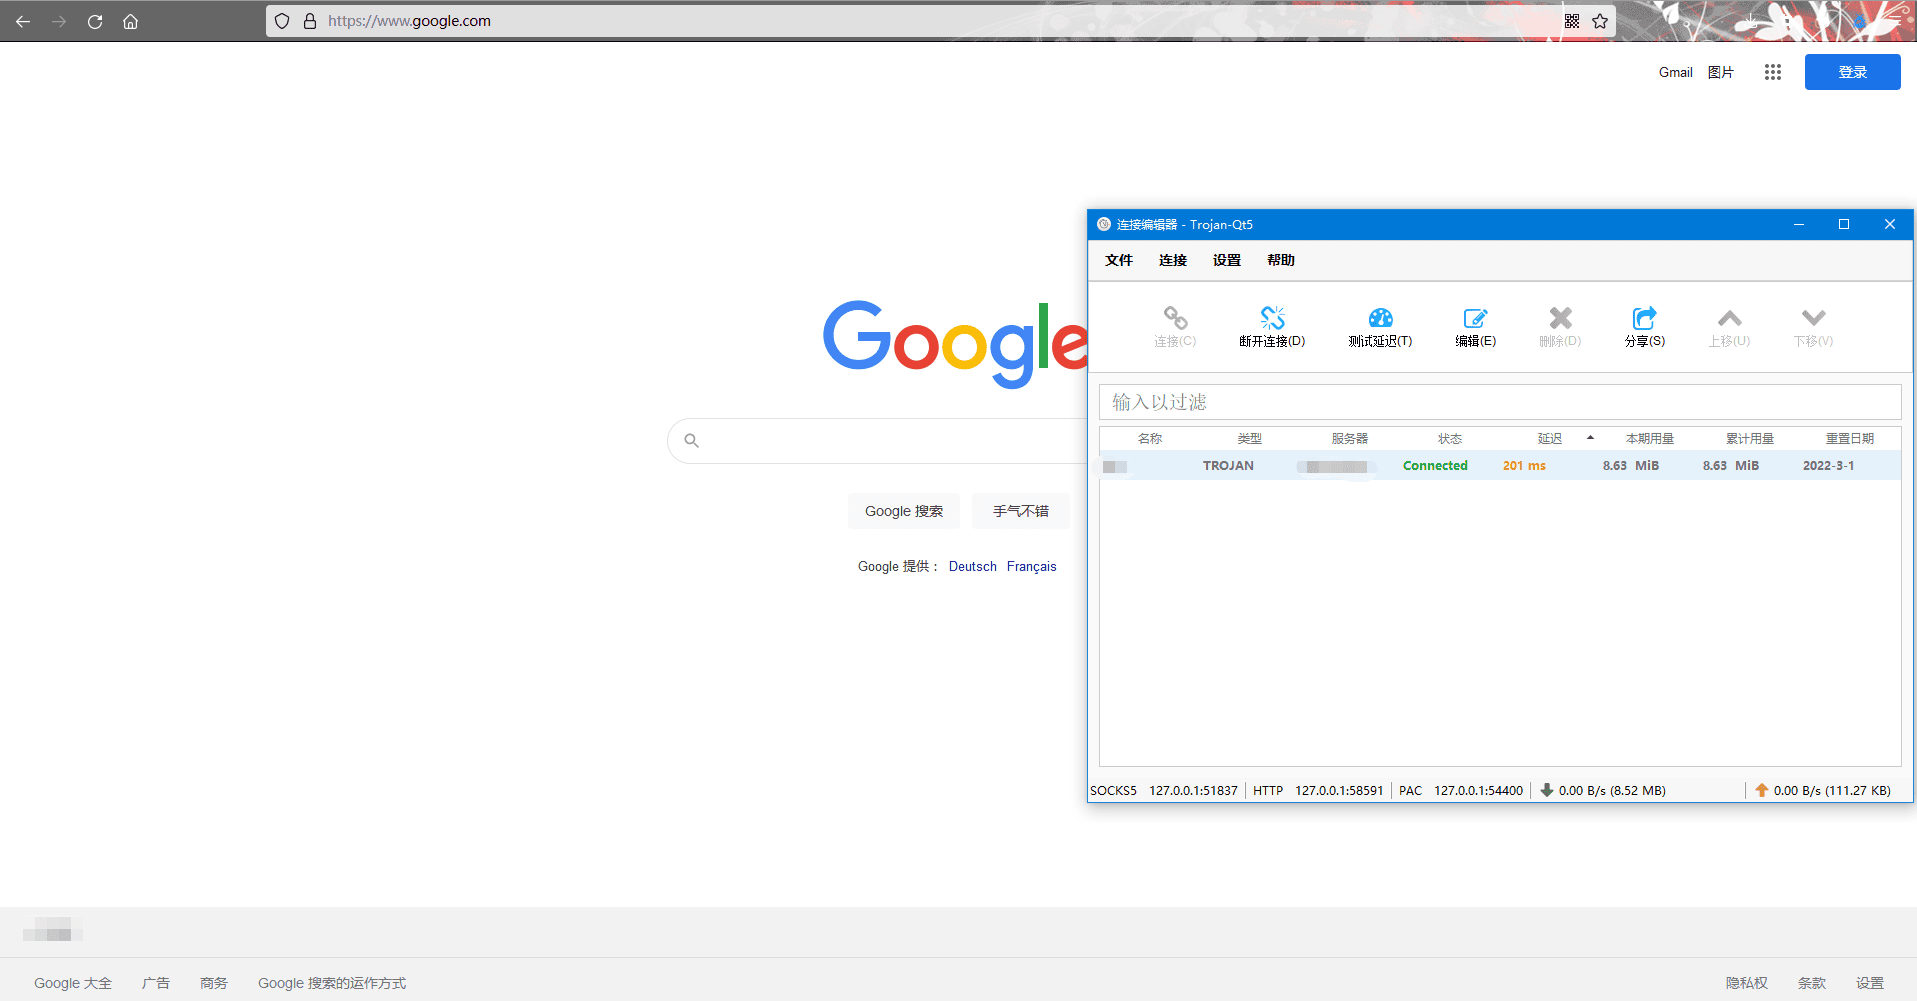Open the 商务 footer link

[214, 983]
